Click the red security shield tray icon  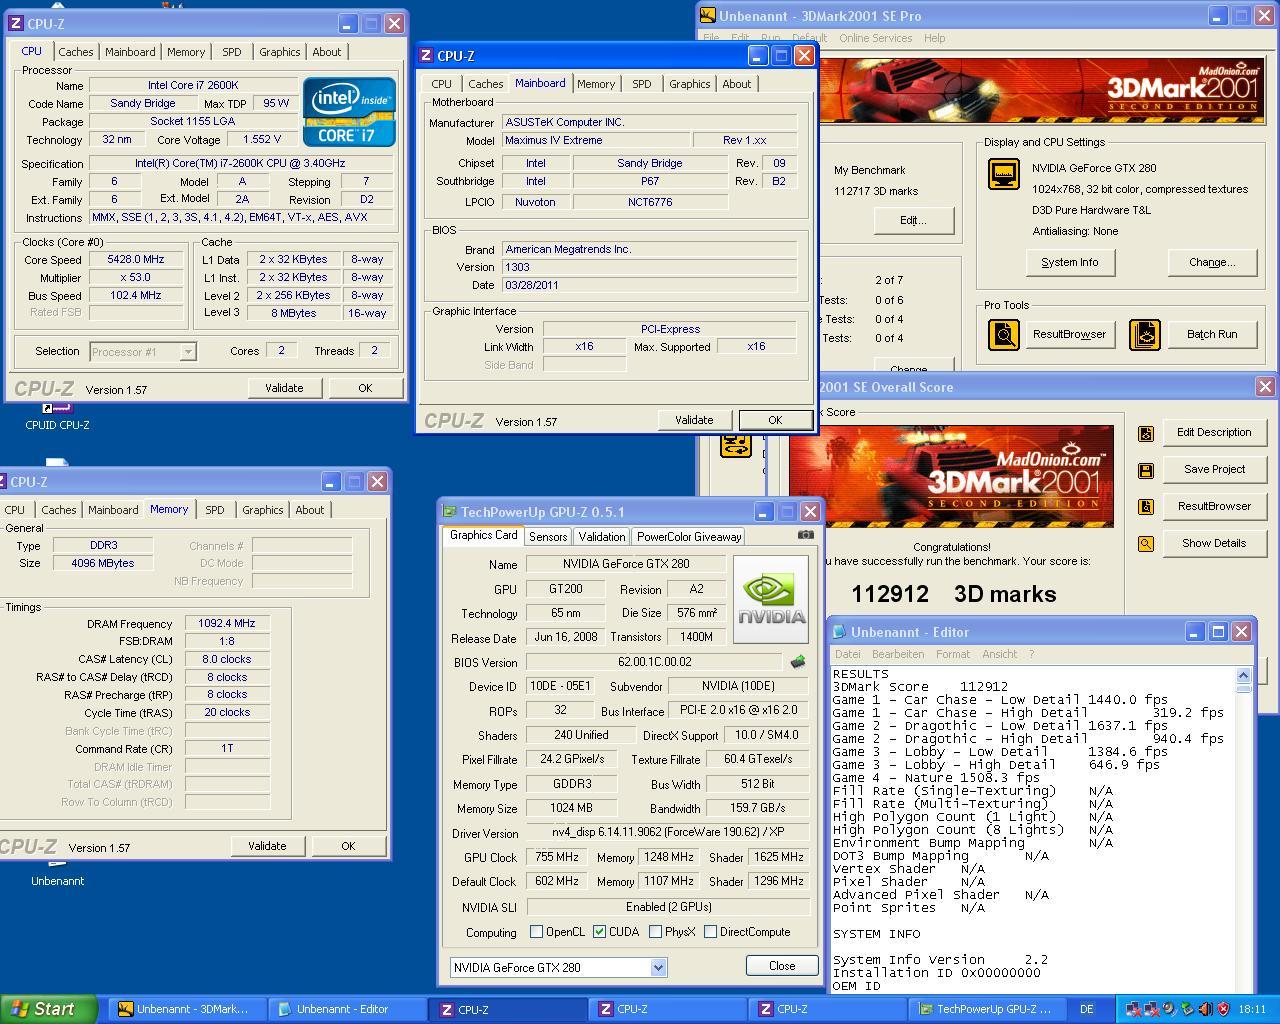[x=1223, y=1009]
